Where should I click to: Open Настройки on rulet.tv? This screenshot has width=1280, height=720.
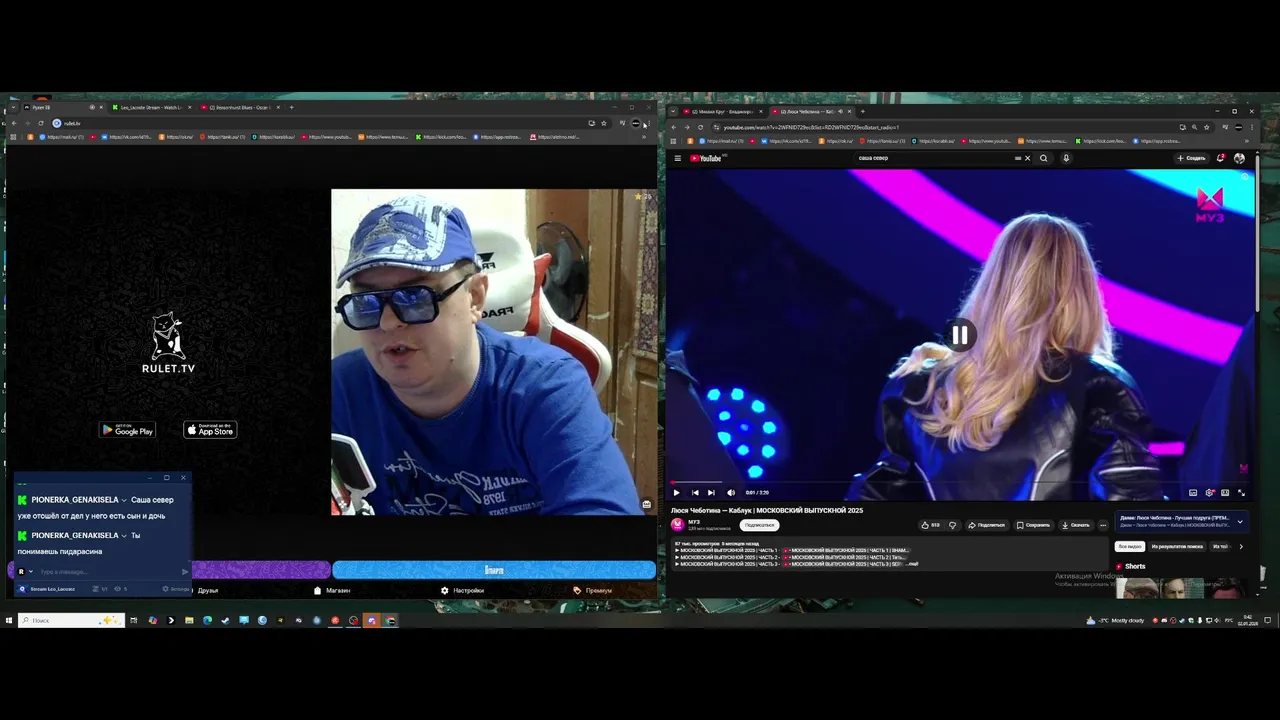pos(463,590)
